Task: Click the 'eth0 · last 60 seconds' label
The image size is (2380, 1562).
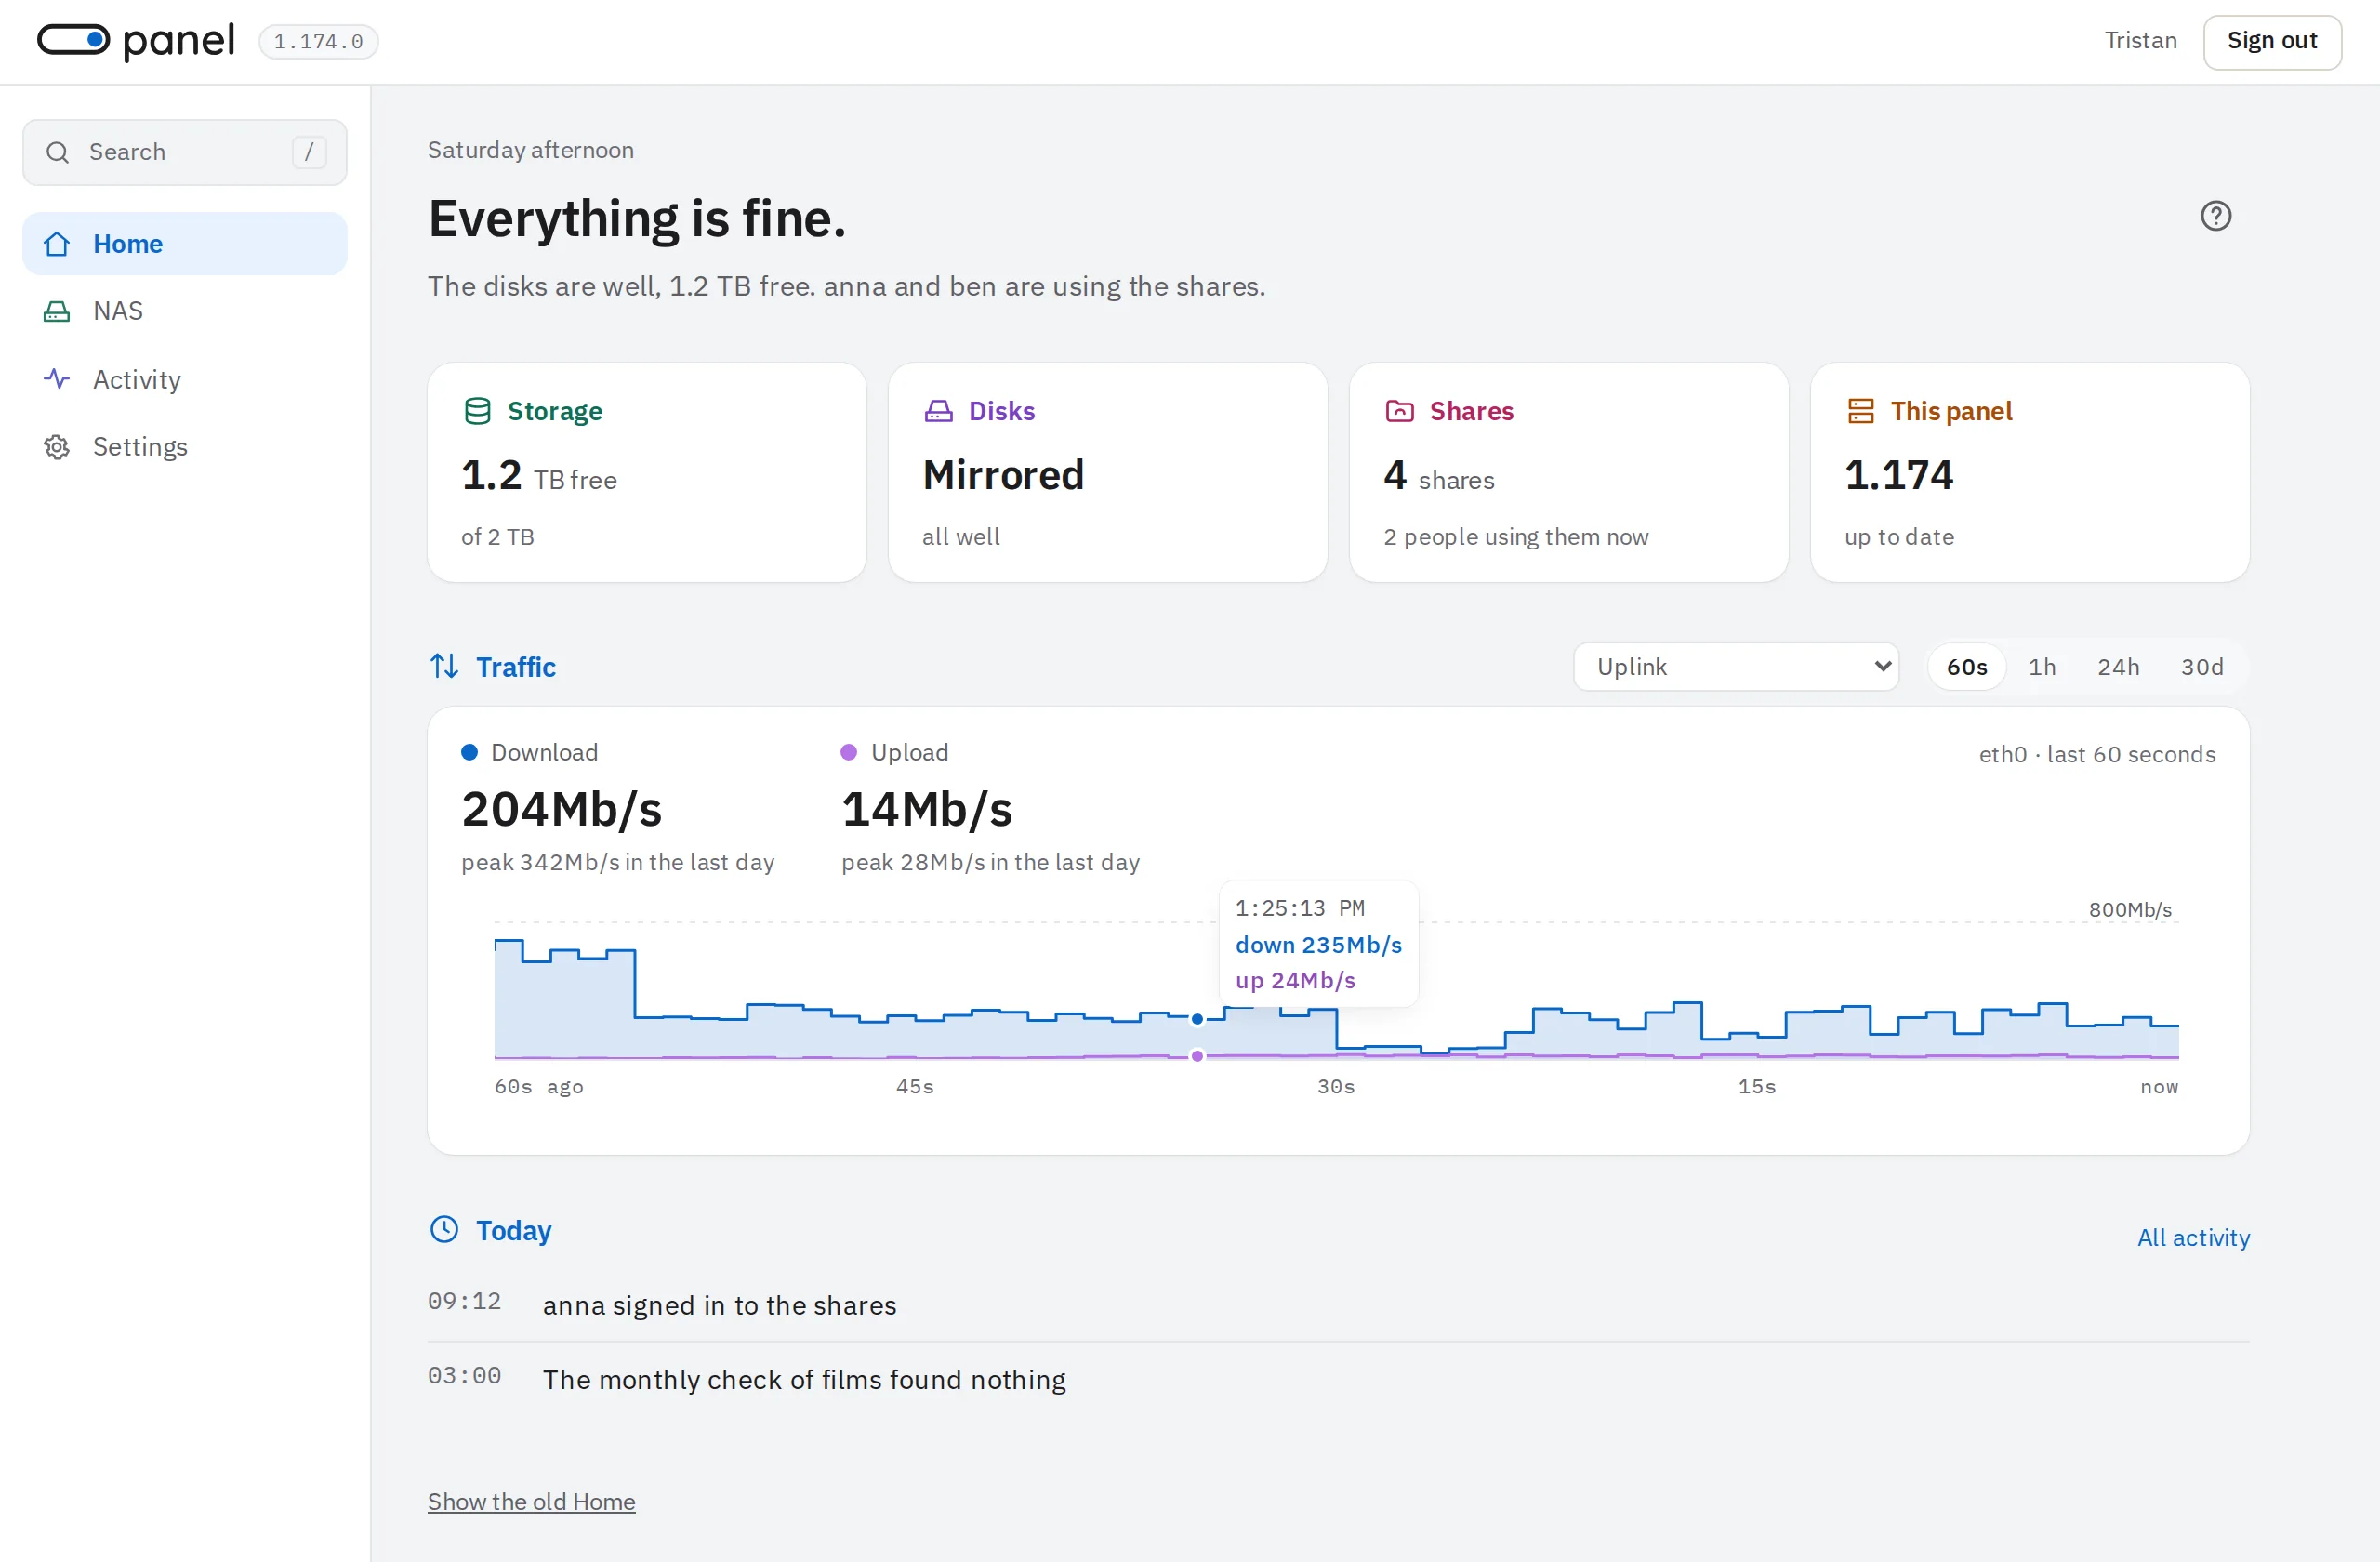Action: pyautogui.click(x=2097, y=754)
